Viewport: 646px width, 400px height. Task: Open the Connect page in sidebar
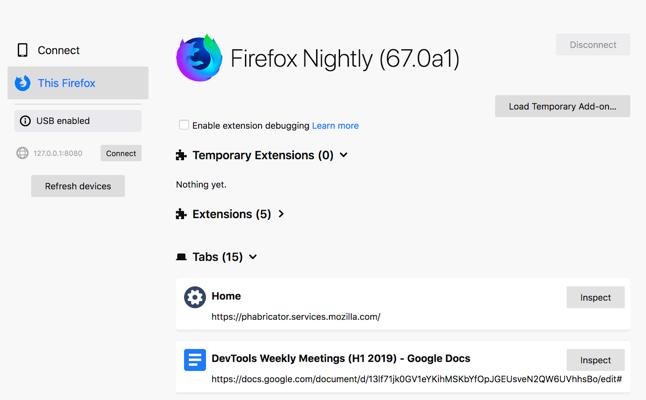(x=58, y=50)
